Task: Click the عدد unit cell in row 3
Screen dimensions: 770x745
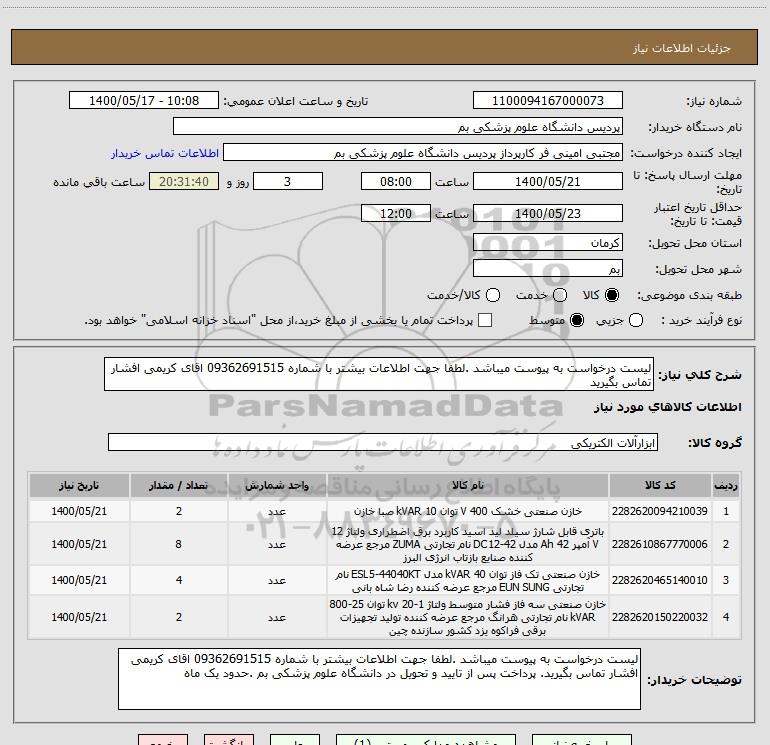Action: coord(277,580)
